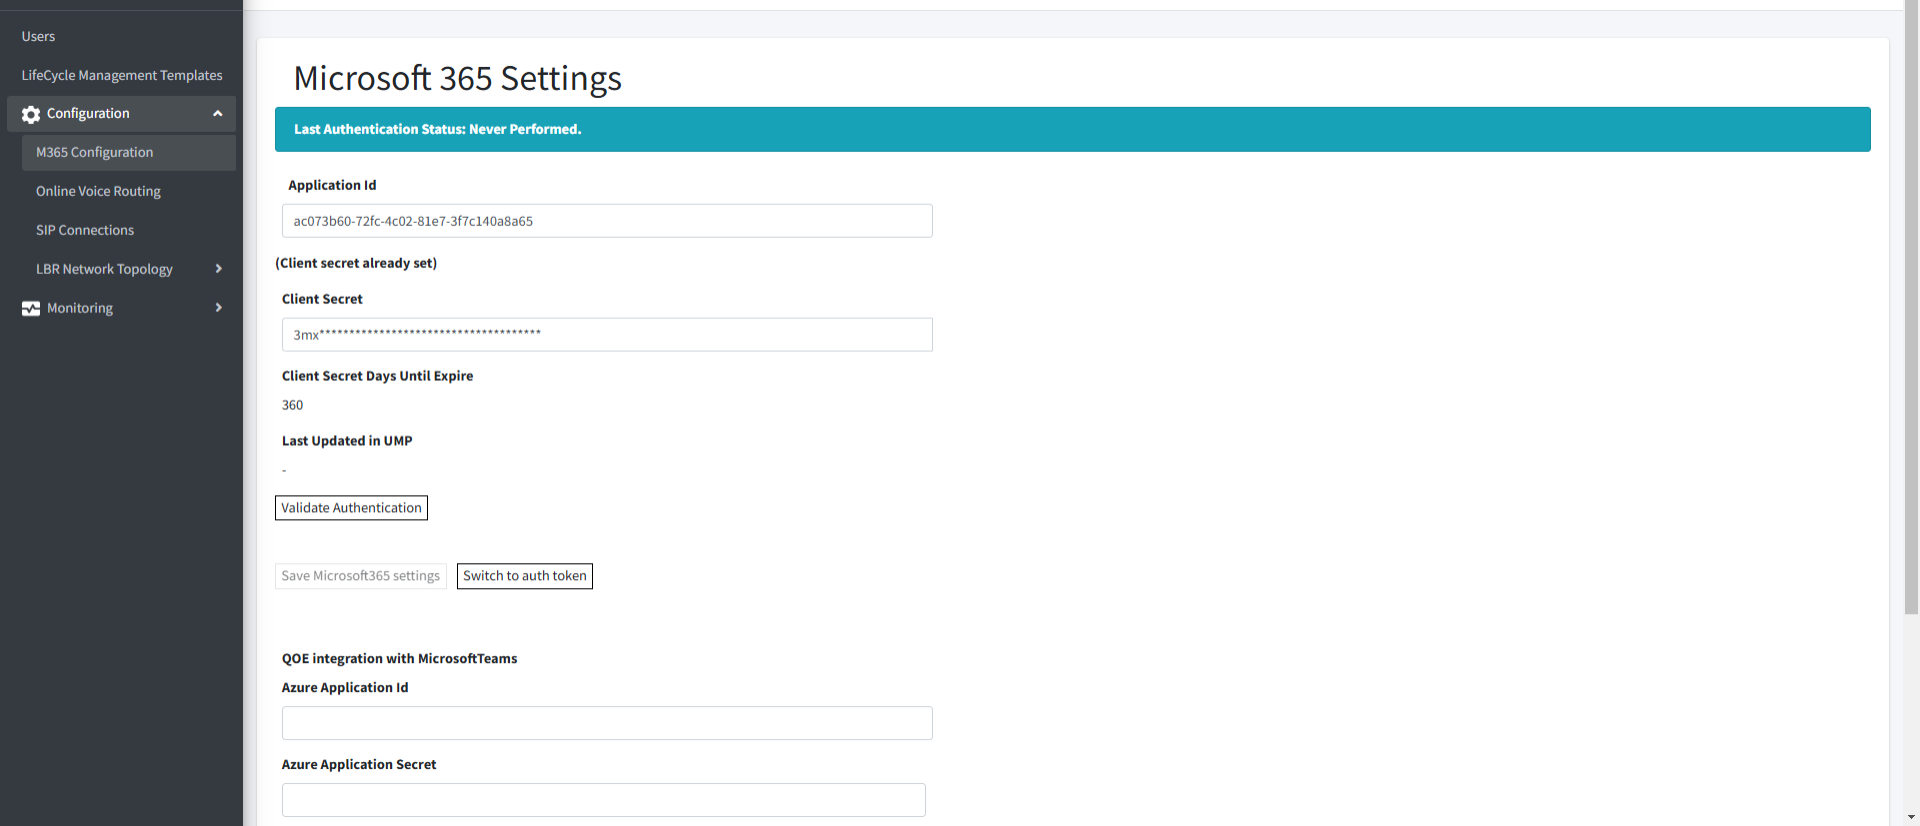Expand the LBR Network Topology submenu arrow

(218, 269)
